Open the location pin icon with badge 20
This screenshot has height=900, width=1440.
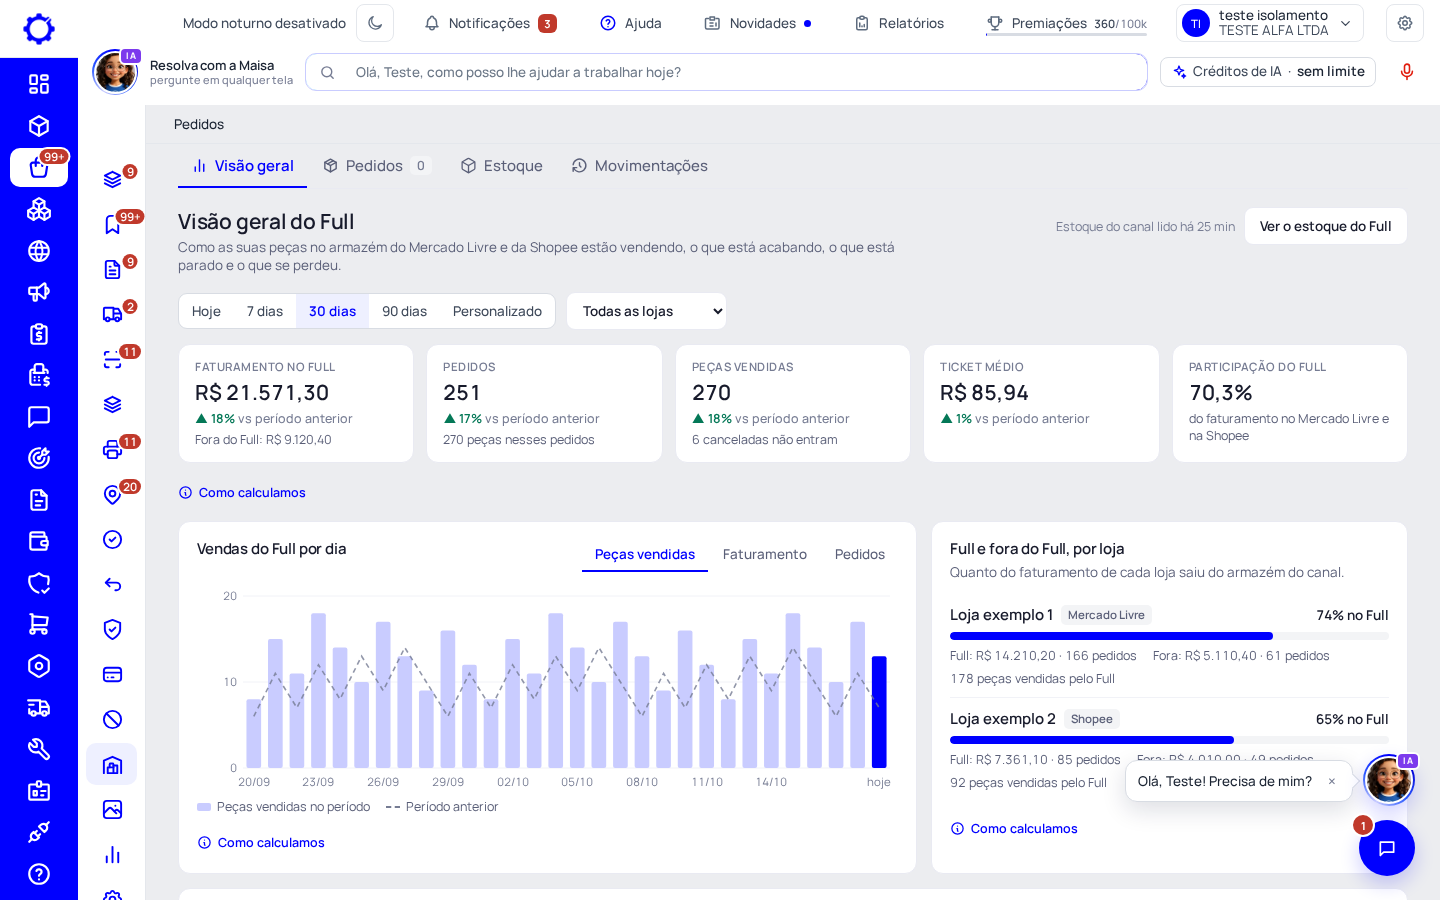[x=112, y=495]
